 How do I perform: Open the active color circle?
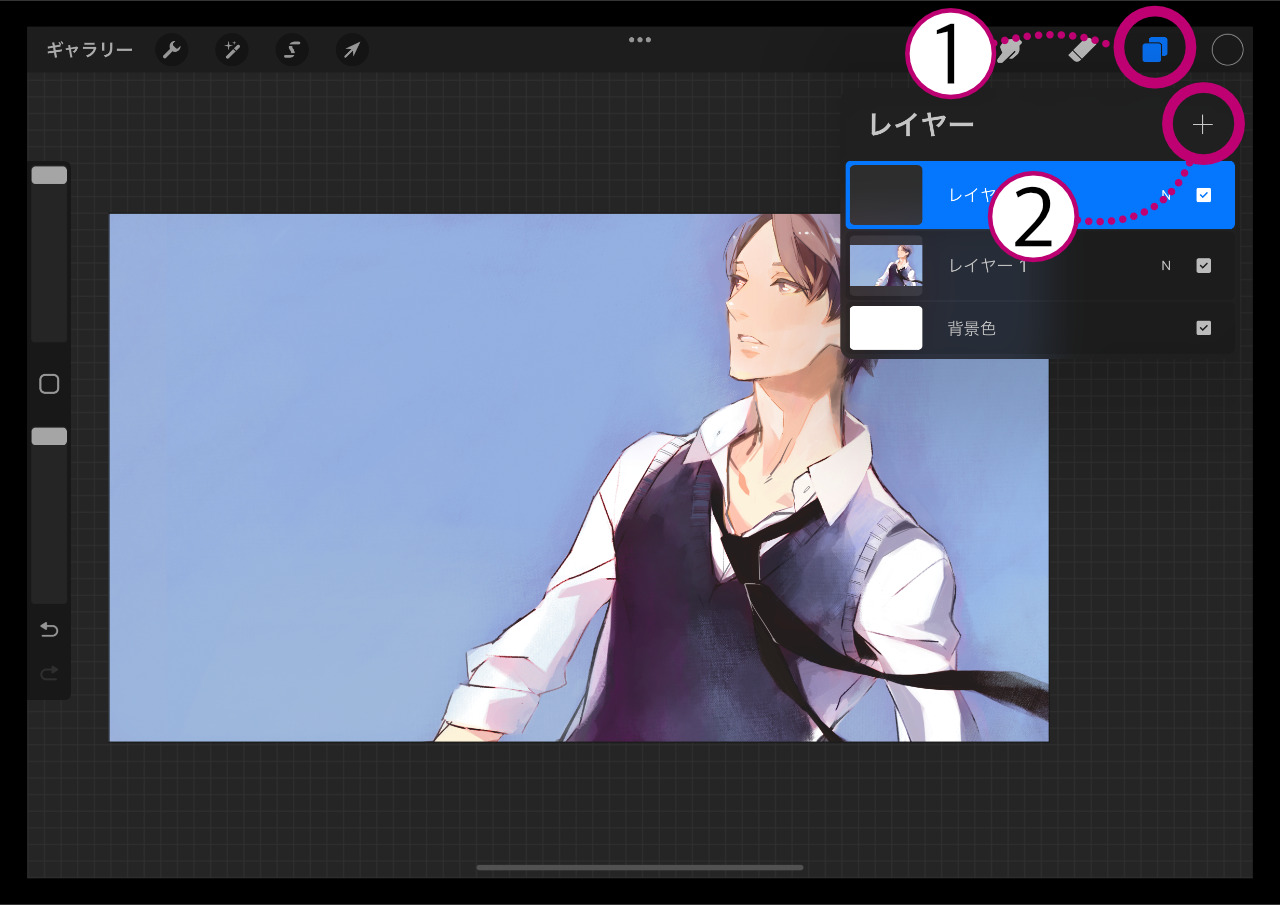(1227, 50)
